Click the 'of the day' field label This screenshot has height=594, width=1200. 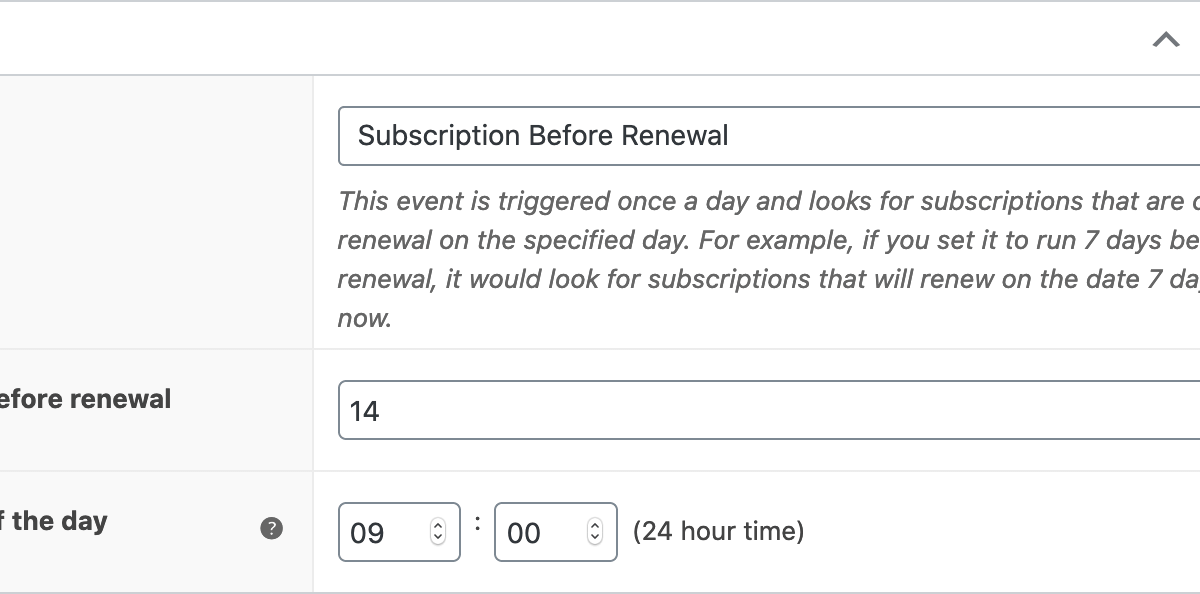coord(53,521)
